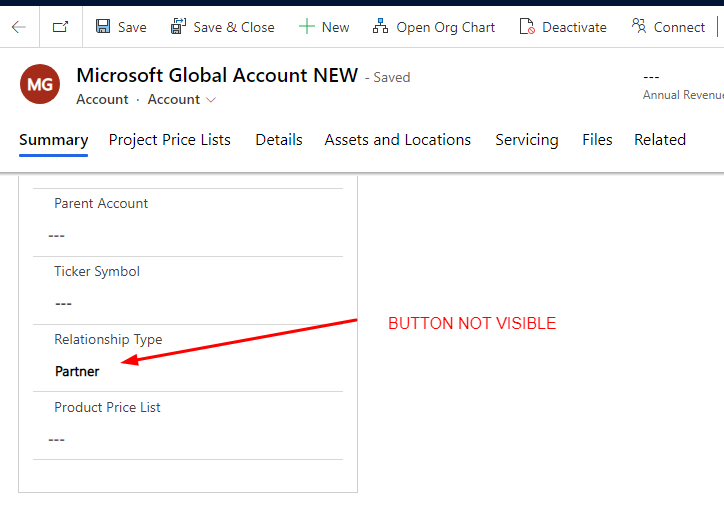Click the Product Price List field
The height and width of the screenshot is (509, 724).
(x=188, y=440)
